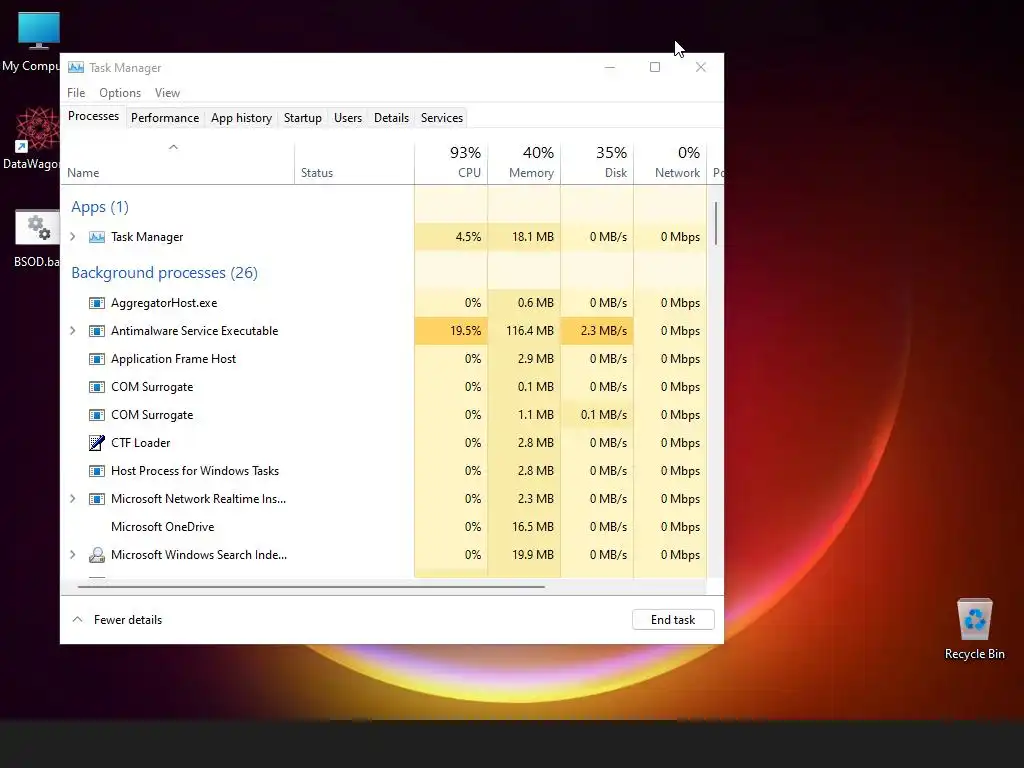Click the 19.9 MB memory value for Search Indexer
1024x768 pixels.
tap(532, 555)
